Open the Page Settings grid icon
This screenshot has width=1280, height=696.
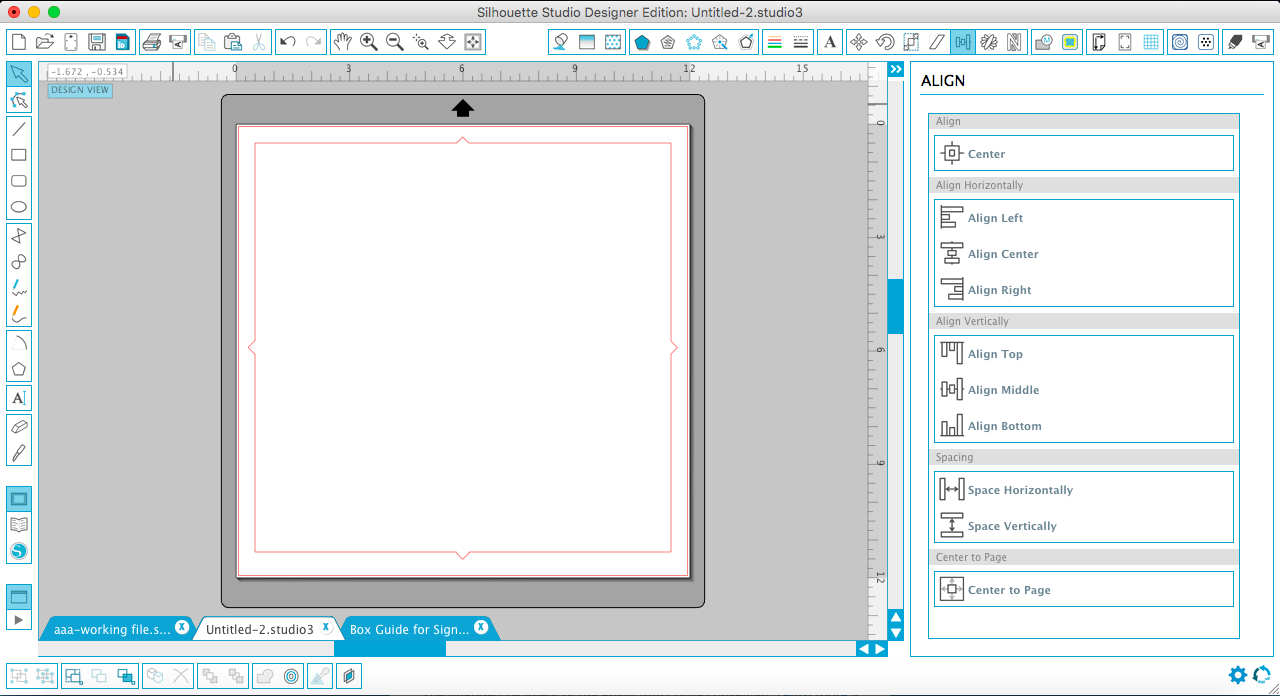(x=1151, y=42)
